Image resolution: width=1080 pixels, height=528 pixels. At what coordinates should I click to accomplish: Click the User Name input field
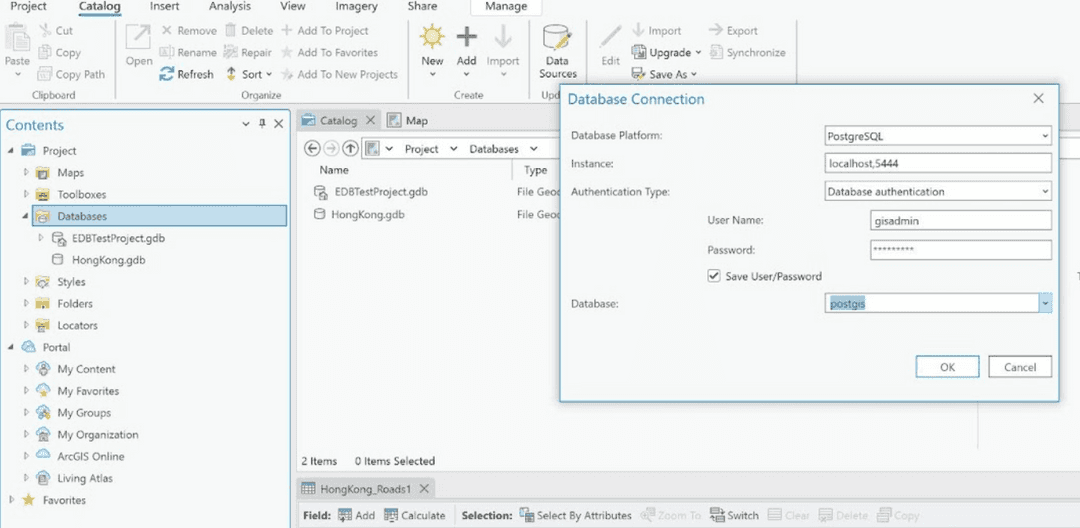click(961, 220)
